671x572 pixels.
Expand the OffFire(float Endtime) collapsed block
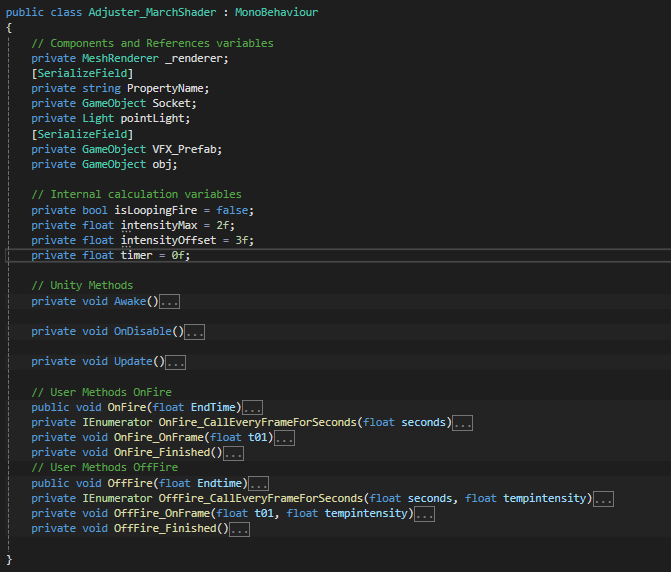(x=258, y=483)
